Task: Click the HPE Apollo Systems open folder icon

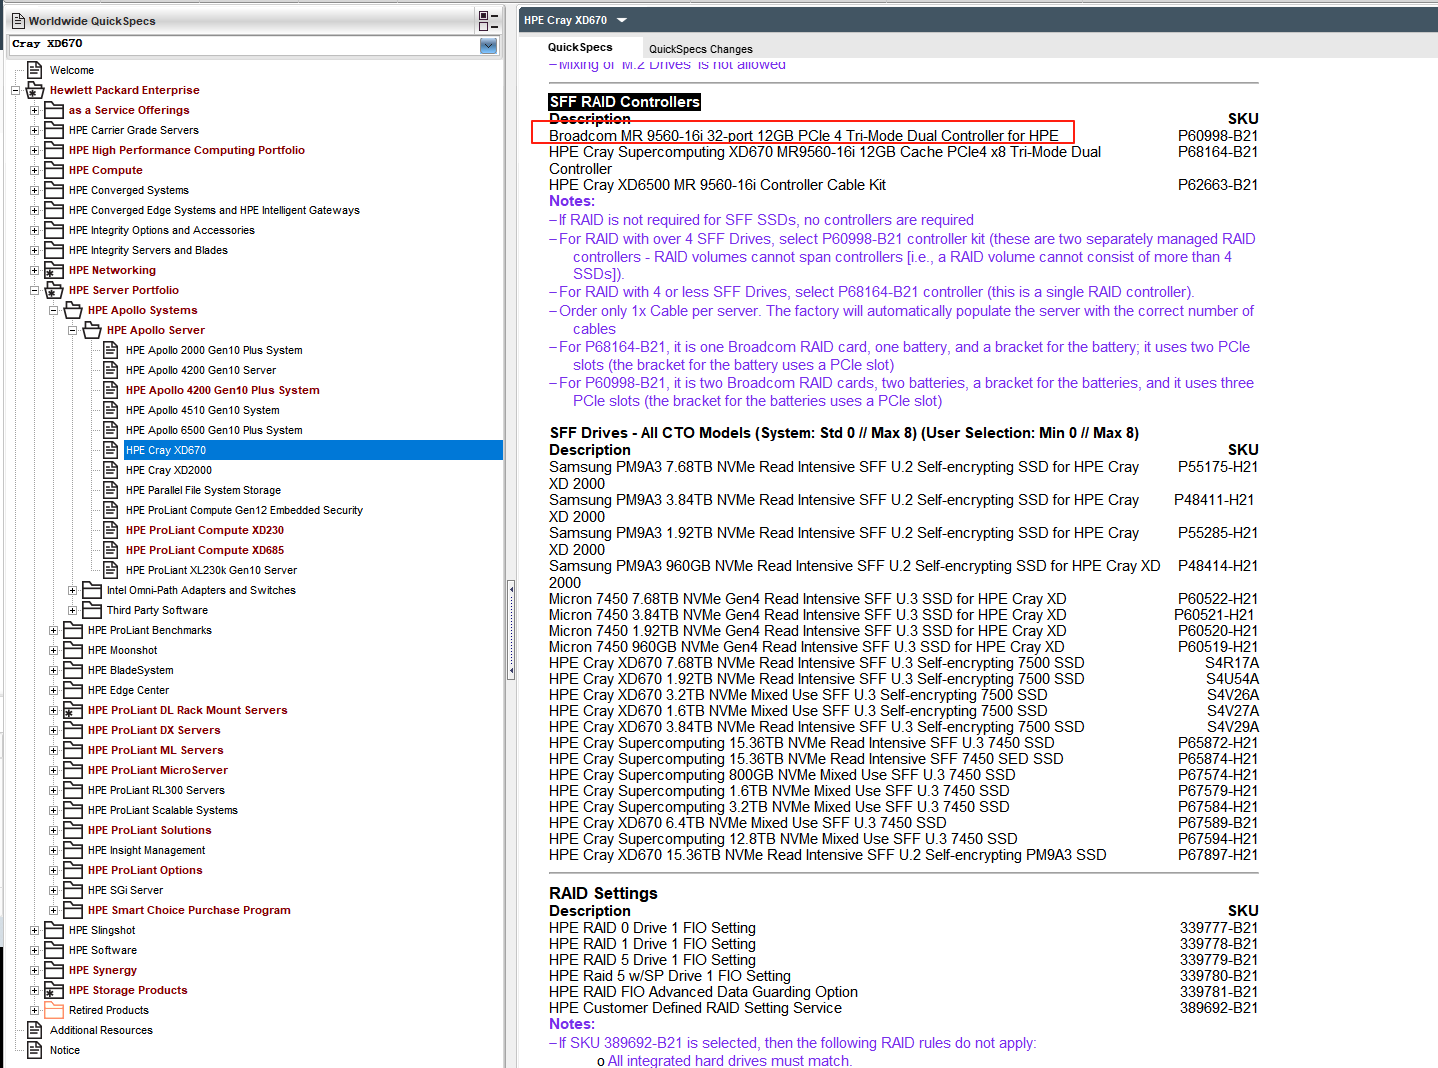Action: pyautogui.click(x=73, y=310)
